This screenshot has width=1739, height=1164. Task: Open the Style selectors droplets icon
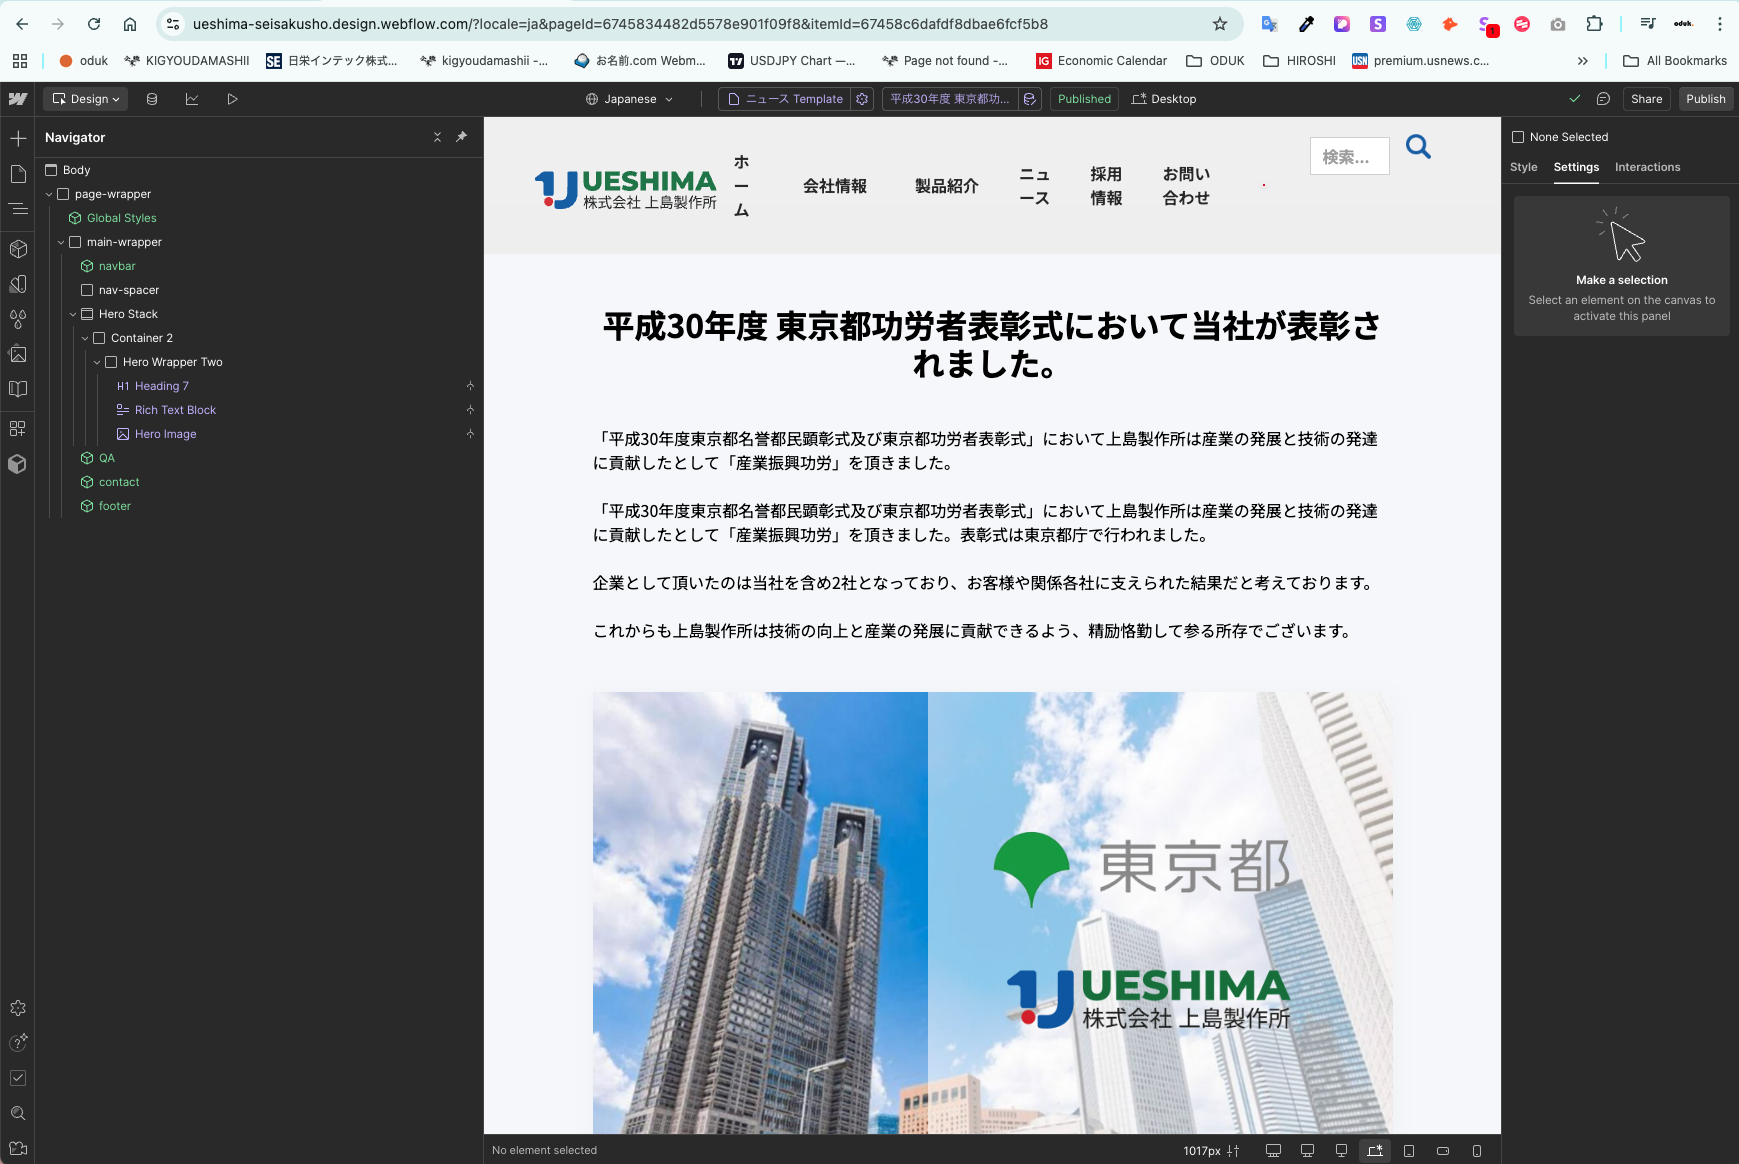pos(18,319)
